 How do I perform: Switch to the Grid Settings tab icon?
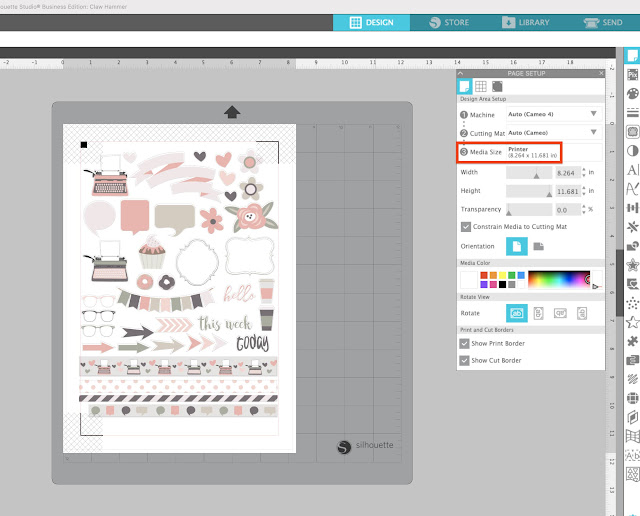tap(481, 86)
